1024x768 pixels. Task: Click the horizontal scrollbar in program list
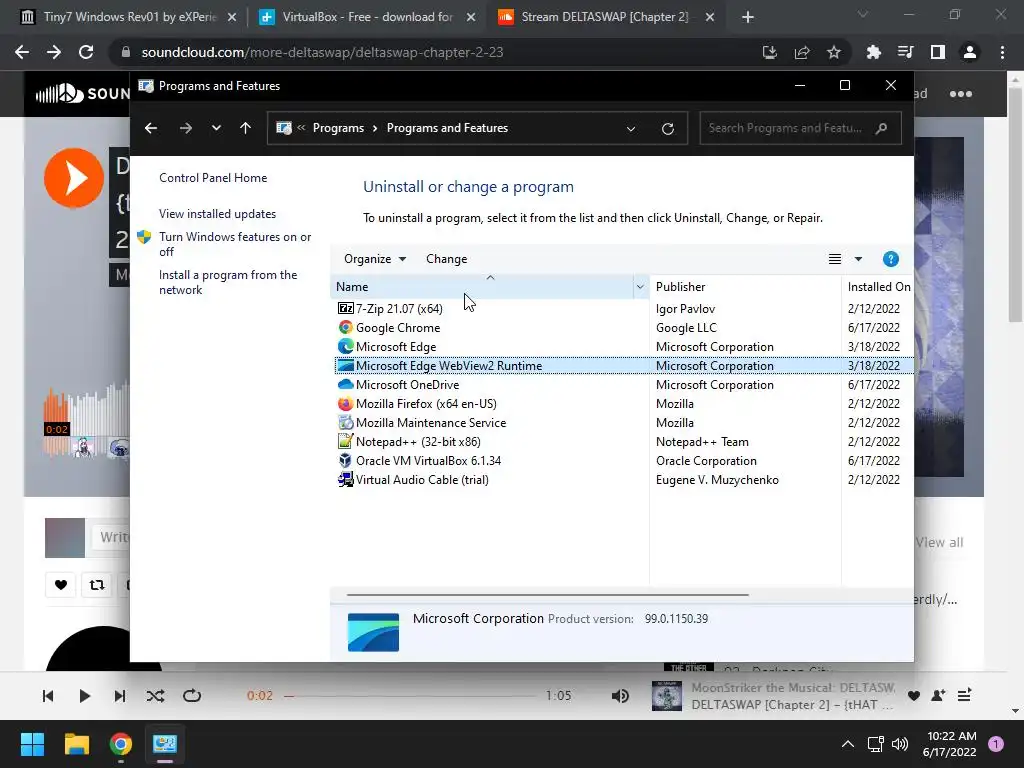pos(547,595)
